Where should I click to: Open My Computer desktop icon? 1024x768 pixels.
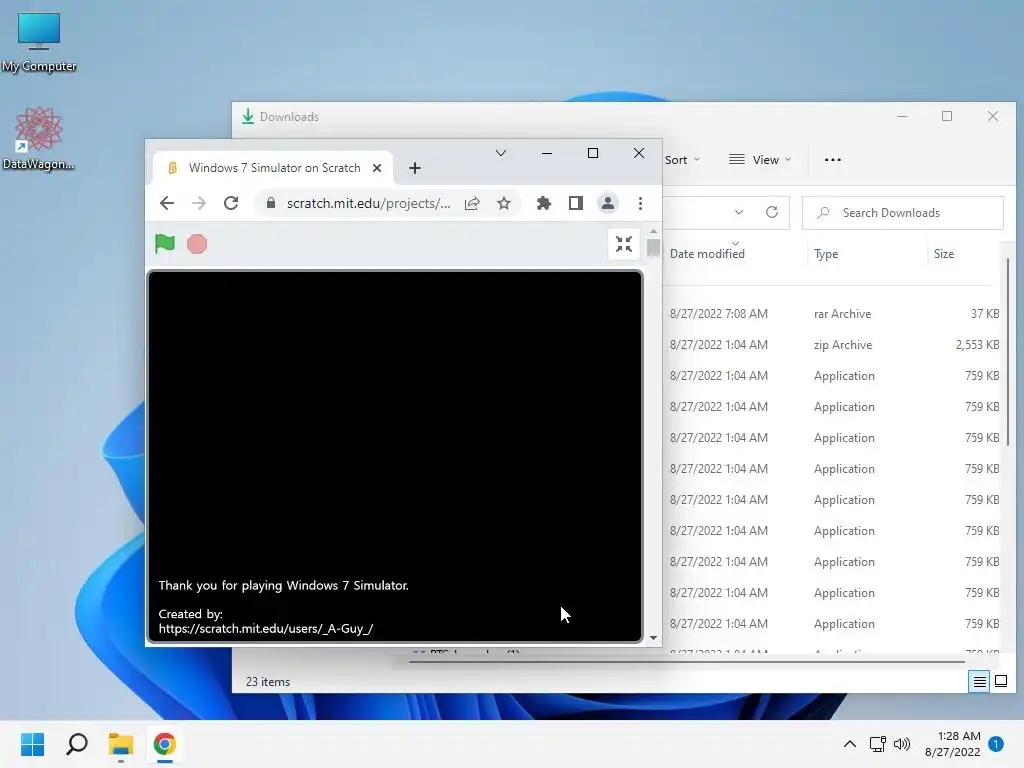pos(39,42)
